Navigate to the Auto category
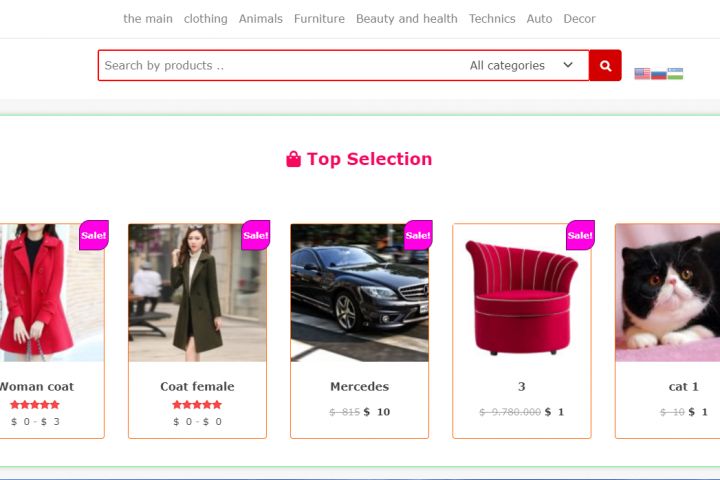 click(x=539, y=19)
